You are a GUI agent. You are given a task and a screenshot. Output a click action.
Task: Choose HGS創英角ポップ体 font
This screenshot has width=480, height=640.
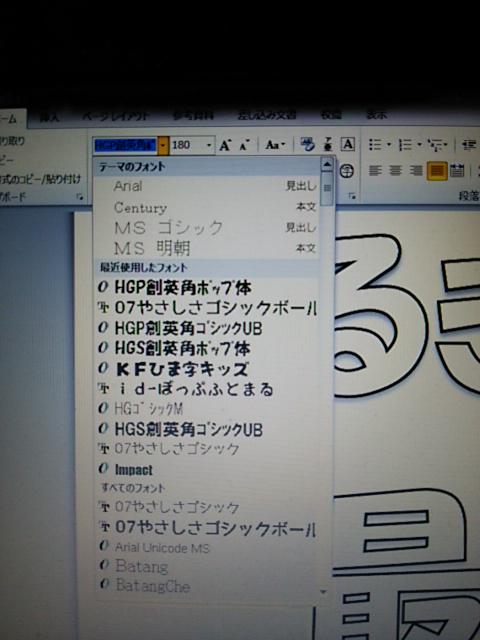206,348
